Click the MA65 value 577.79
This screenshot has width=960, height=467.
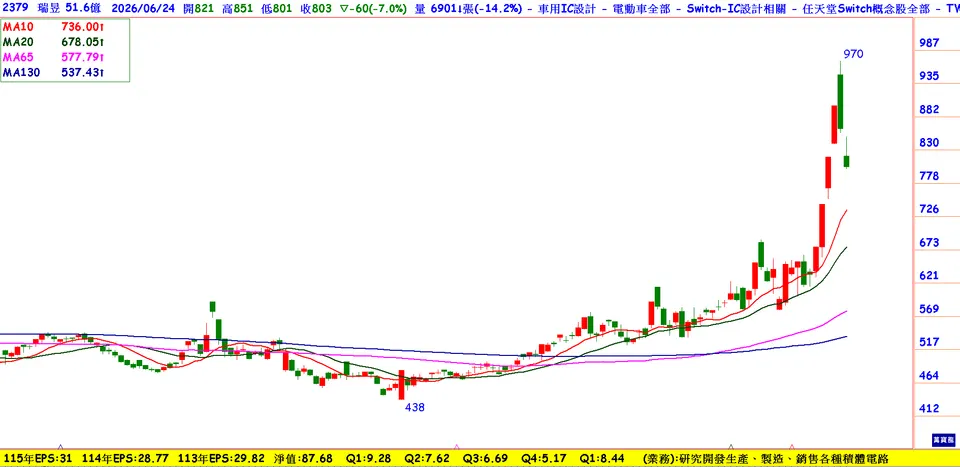[x=83, y=58]
